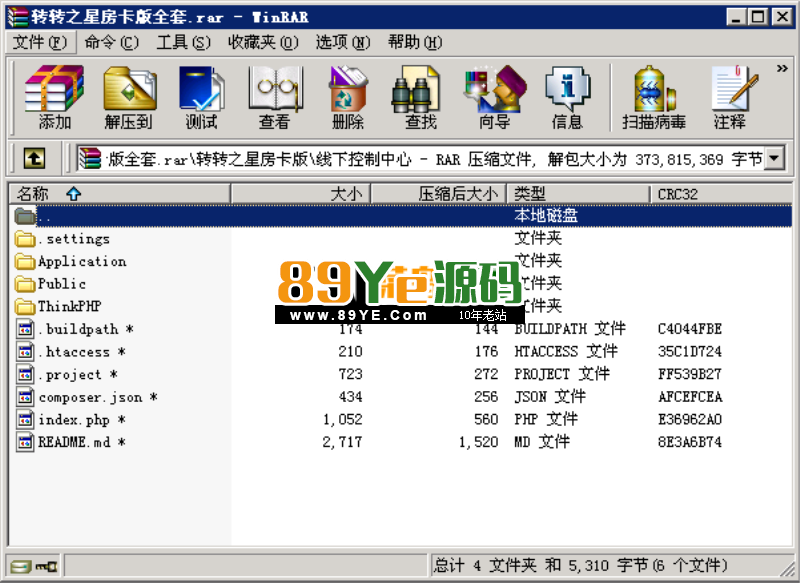This screenshot has height=583, width=800.
Task: Open the 命令(C) menu
Action: point(111,42)
